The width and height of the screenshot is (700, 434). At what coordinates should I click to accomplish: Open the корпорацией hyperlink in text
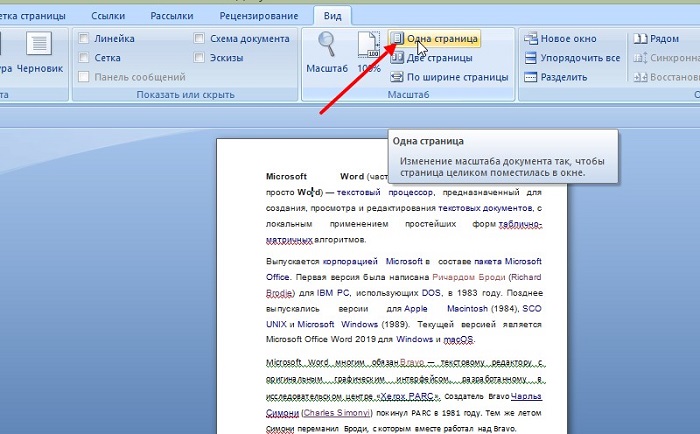350,261
